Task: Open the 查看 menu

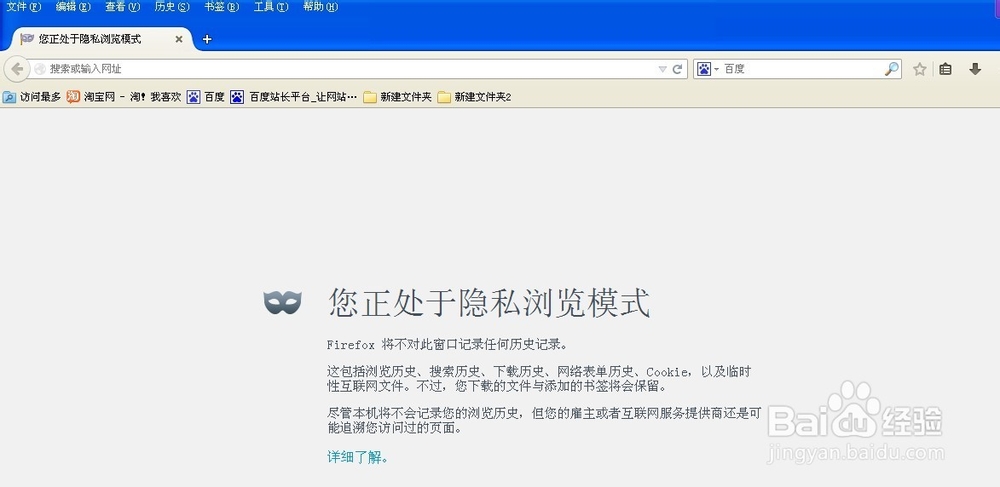Action: (122, 7)
